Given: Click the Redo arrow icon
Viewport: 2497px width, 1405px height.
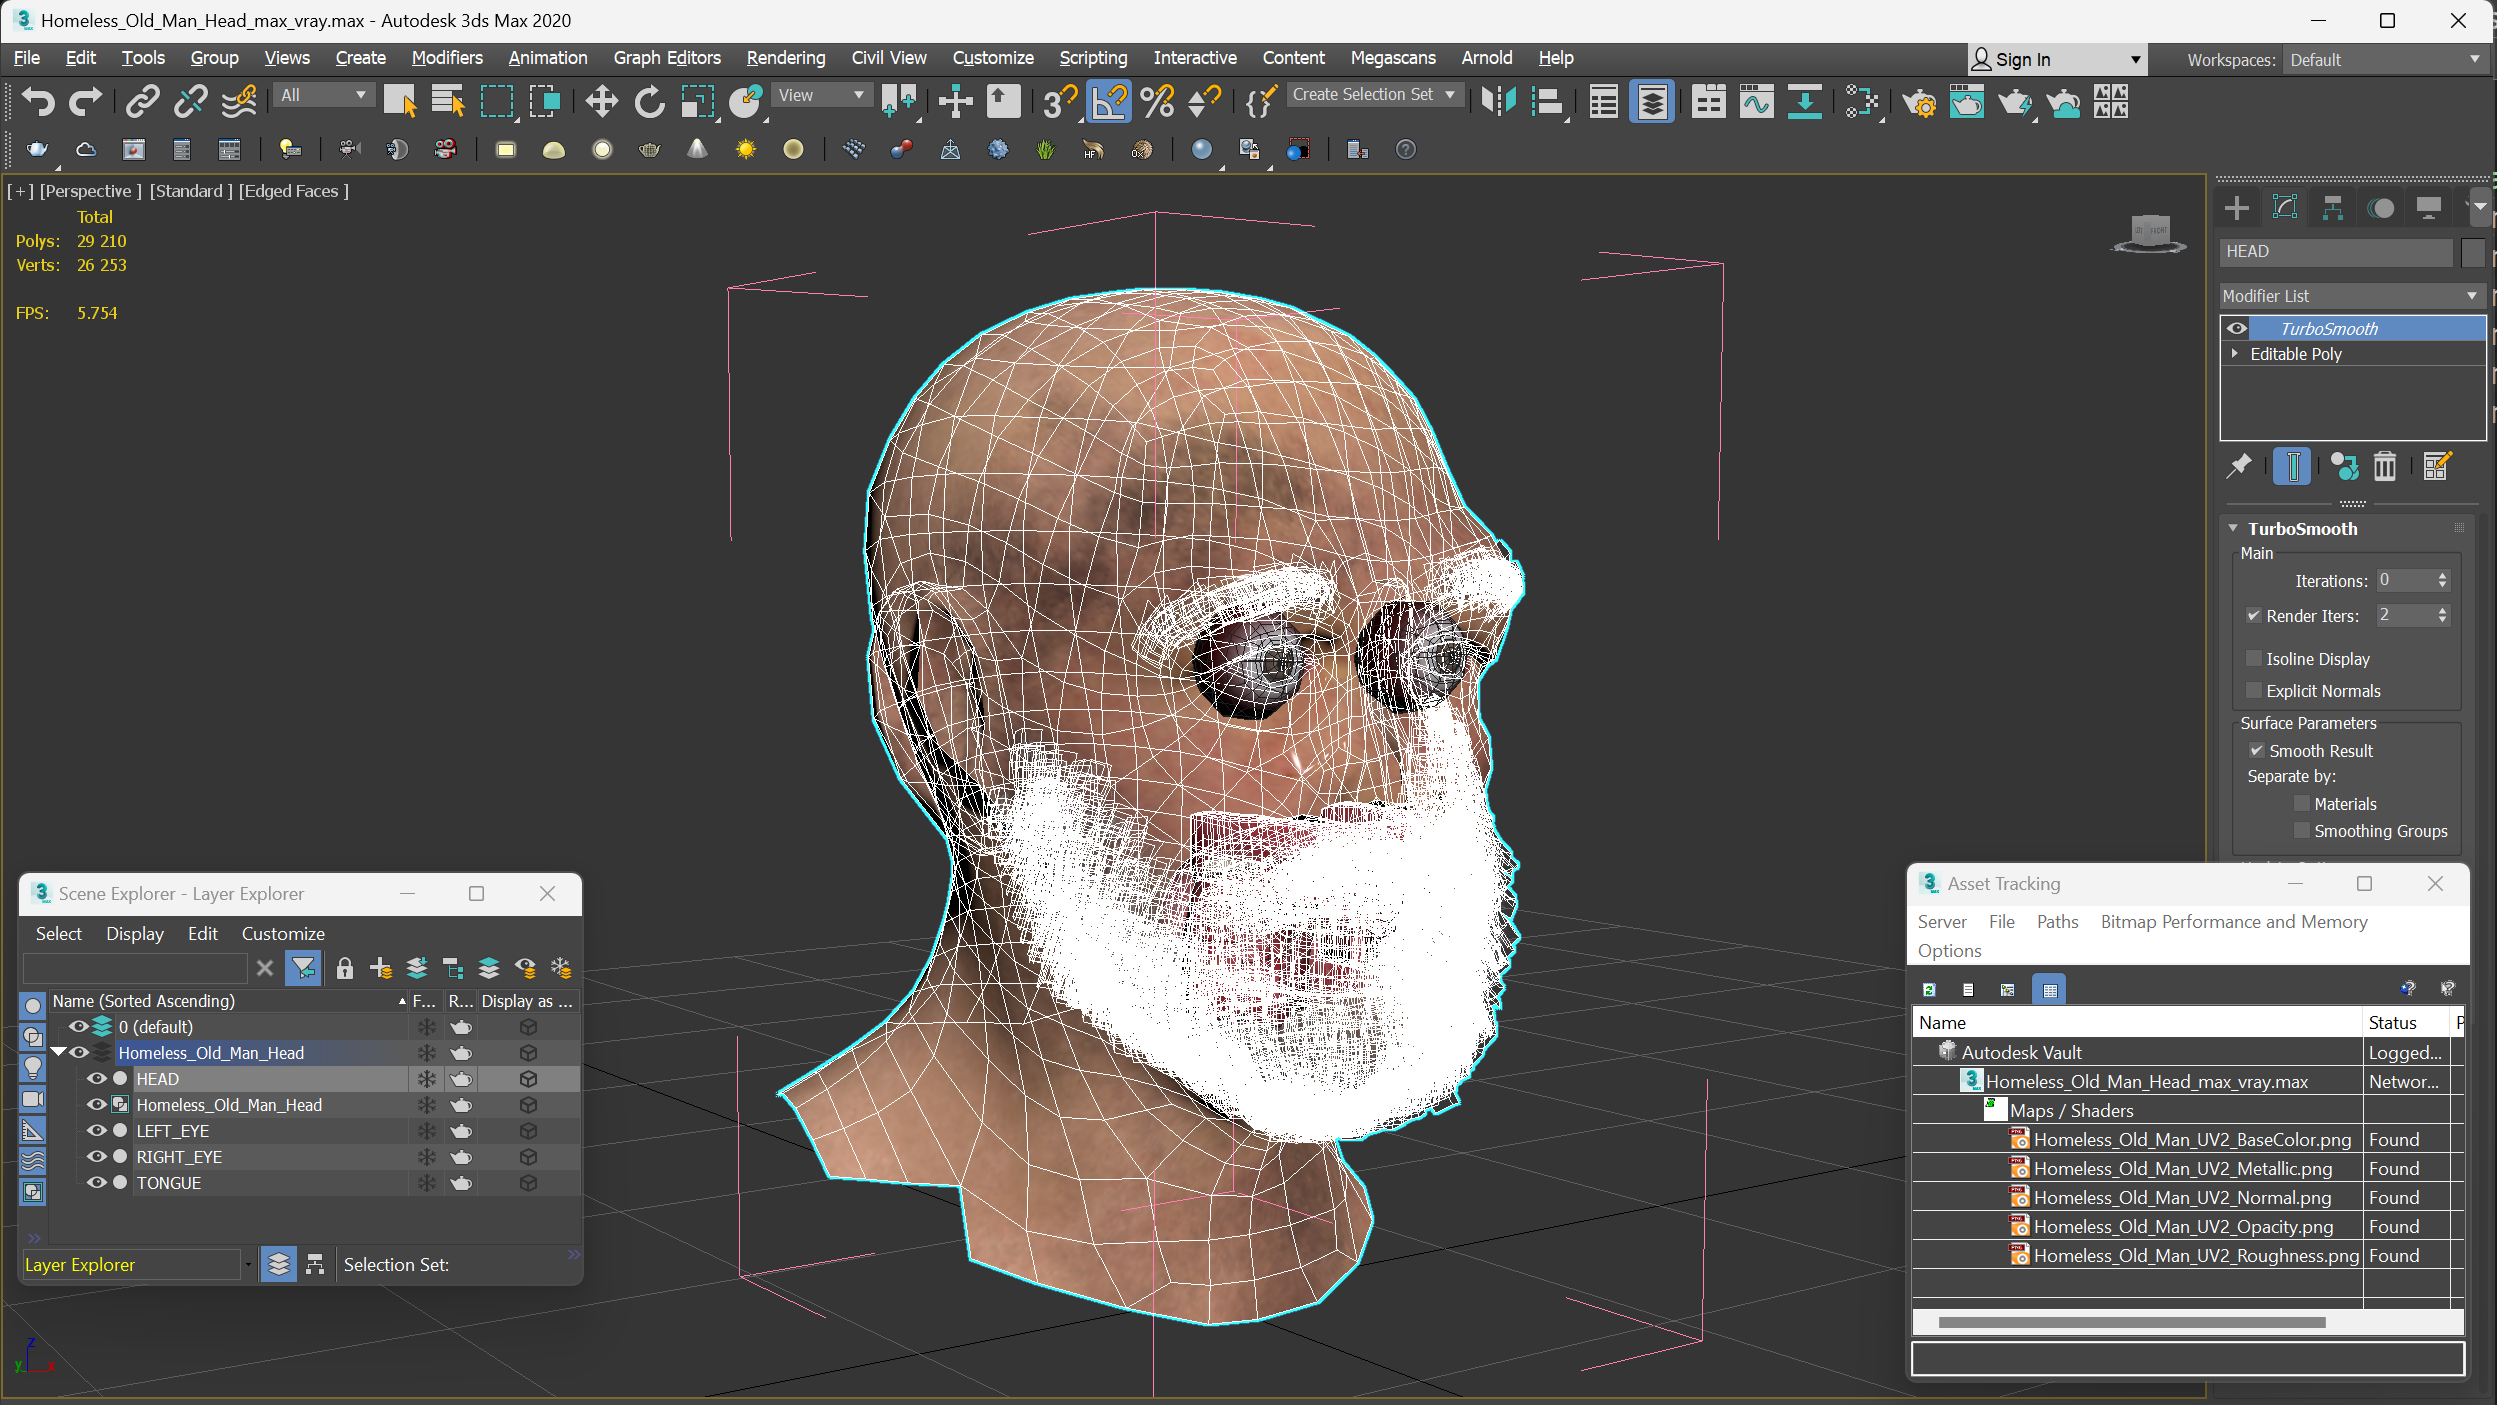Looking at the screenshot, I should click(x=85, y=101).
